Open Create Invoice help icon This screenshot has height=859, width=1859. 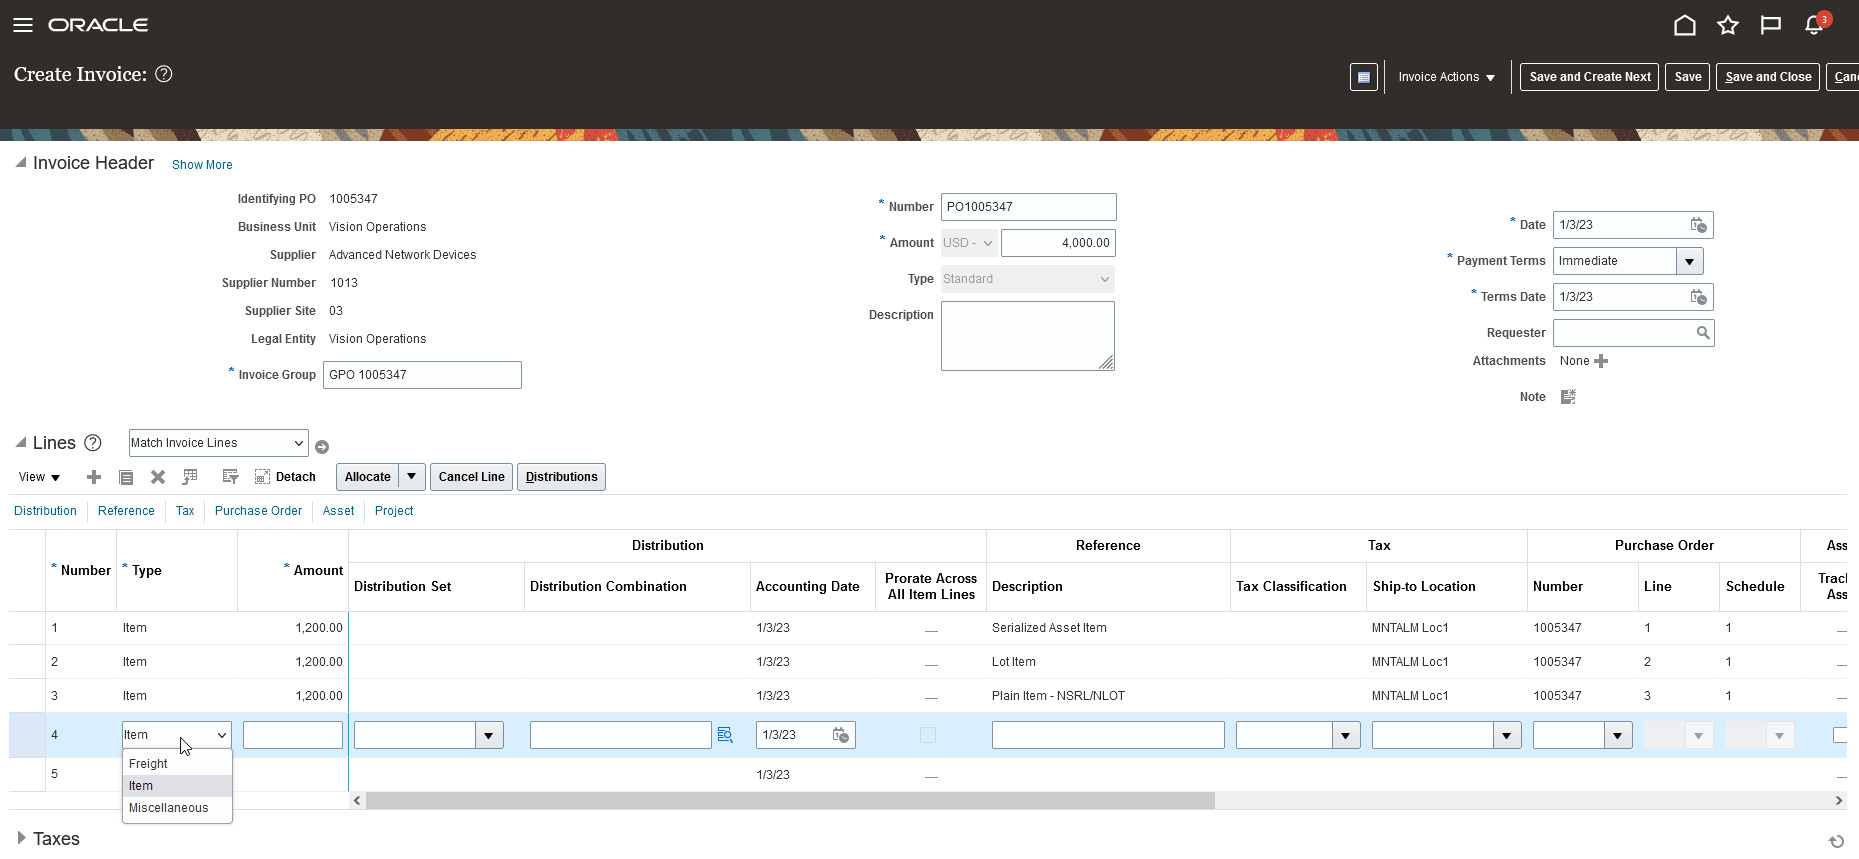pyautogui.click(x=164, y=74)
